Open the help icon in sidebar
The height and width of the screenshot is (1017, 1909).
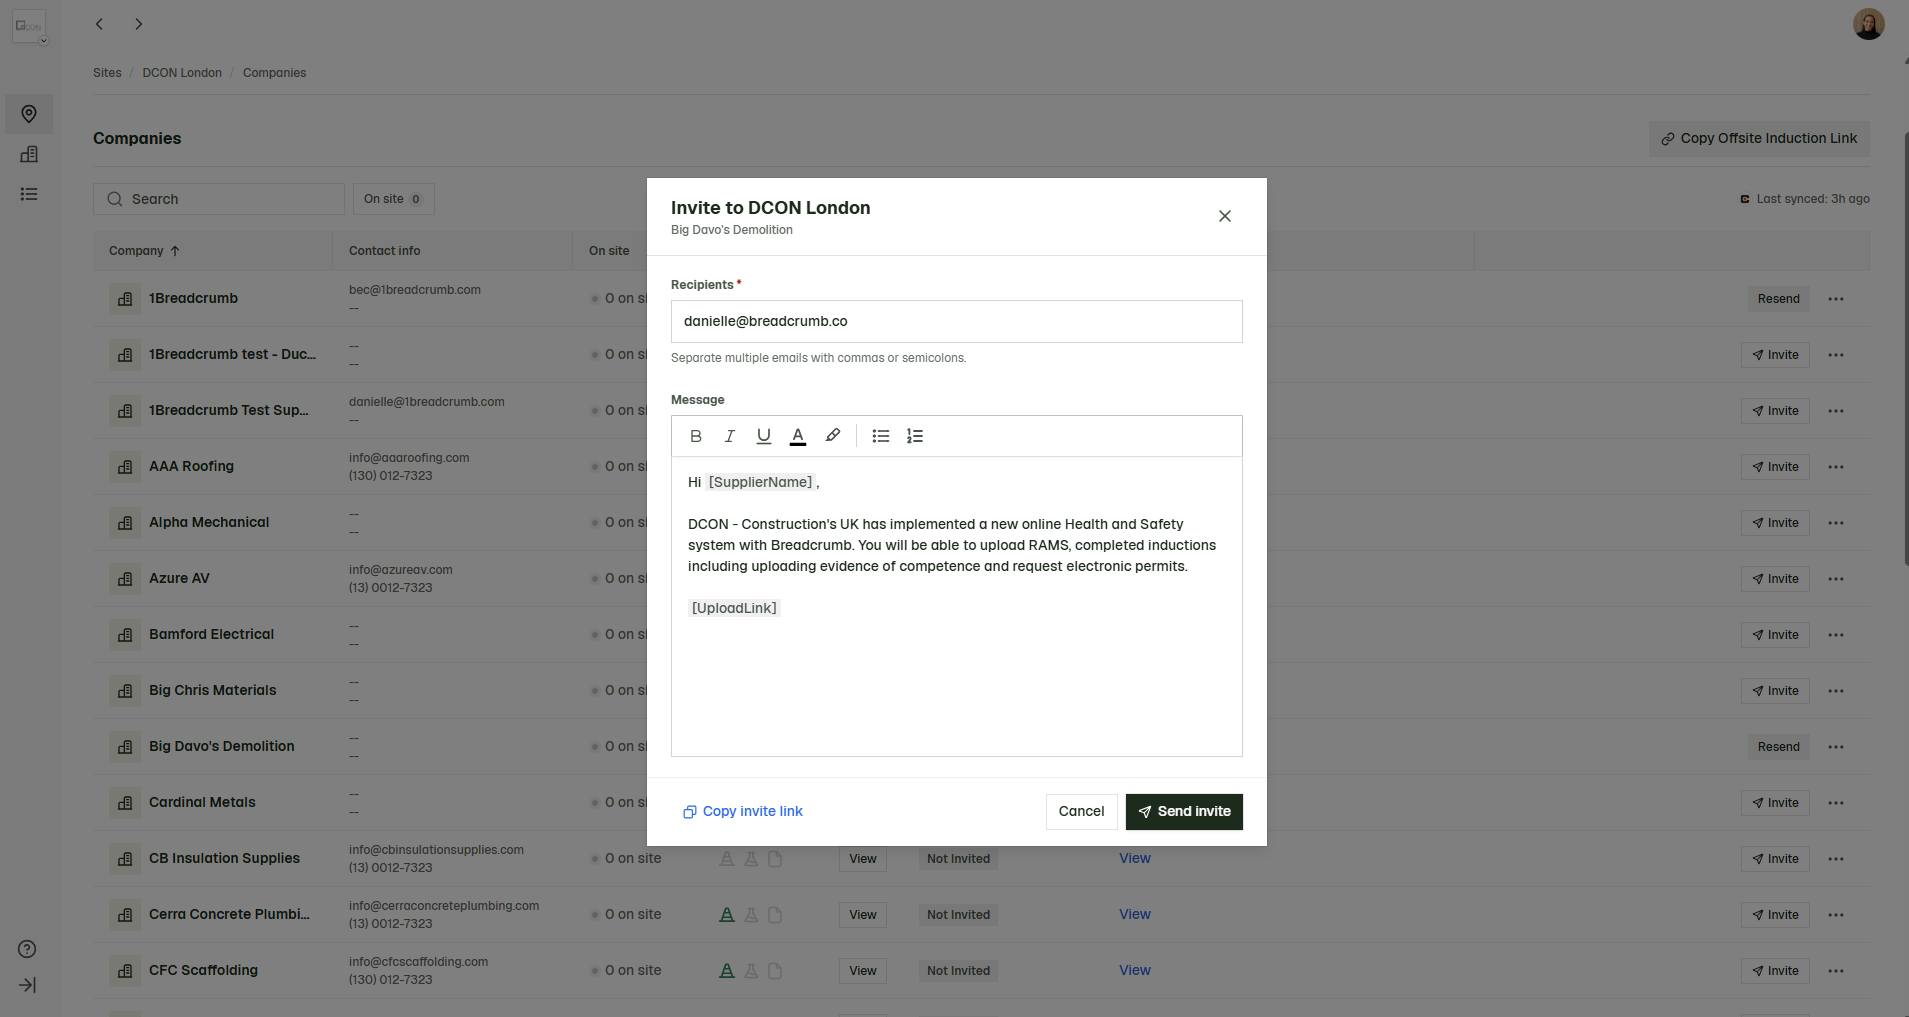click(28, 949)
